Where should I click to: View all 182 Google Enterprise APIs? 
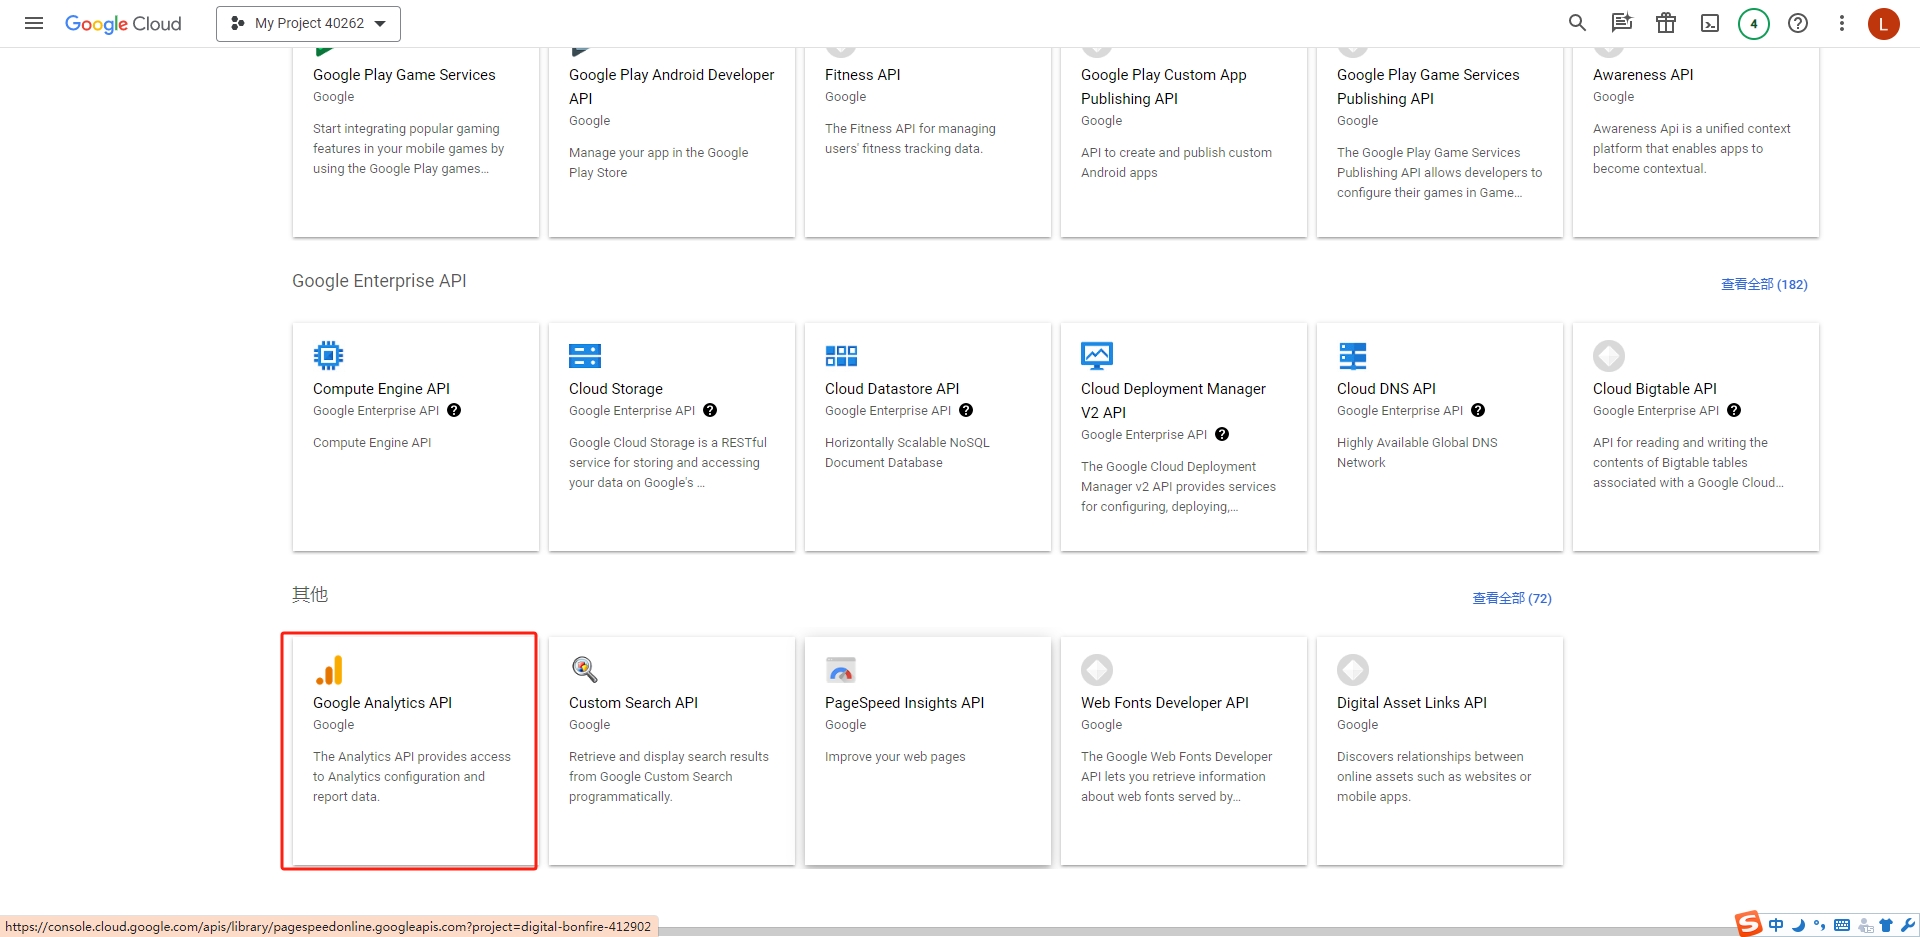(x=1764, y=284)
